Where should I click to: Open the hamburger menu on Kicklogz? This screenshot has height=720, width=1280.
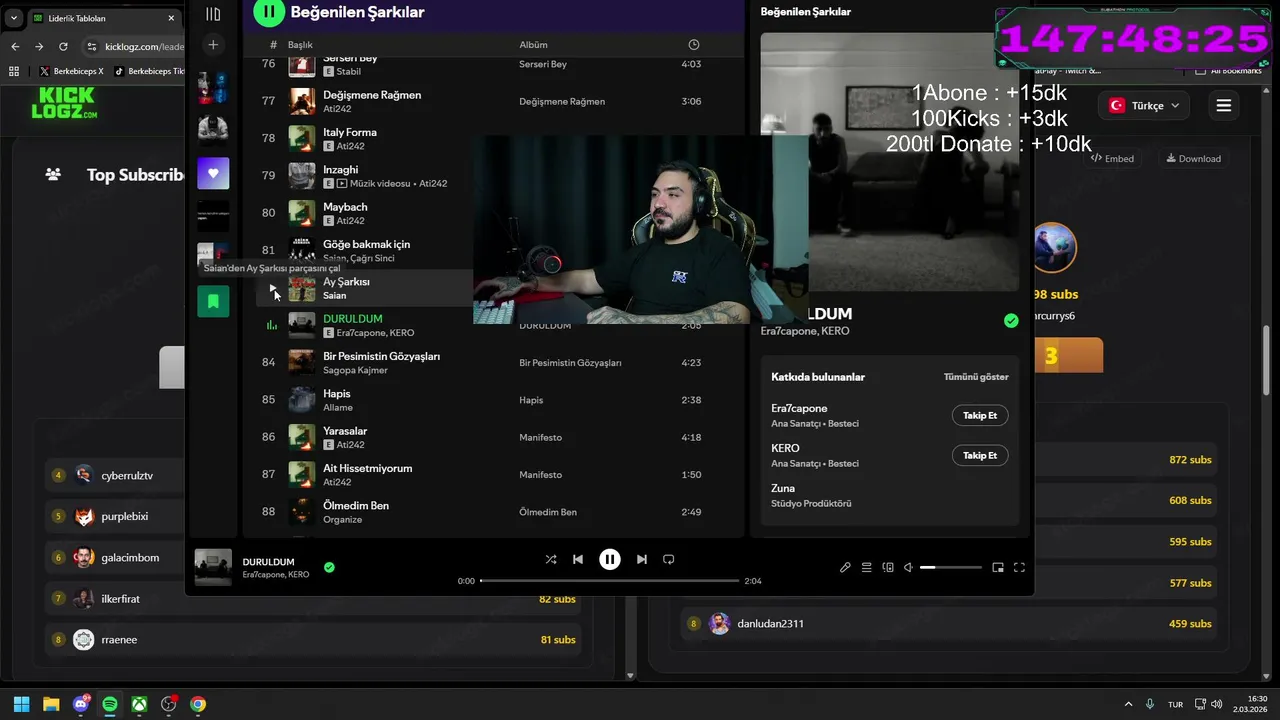point(1223,105)
